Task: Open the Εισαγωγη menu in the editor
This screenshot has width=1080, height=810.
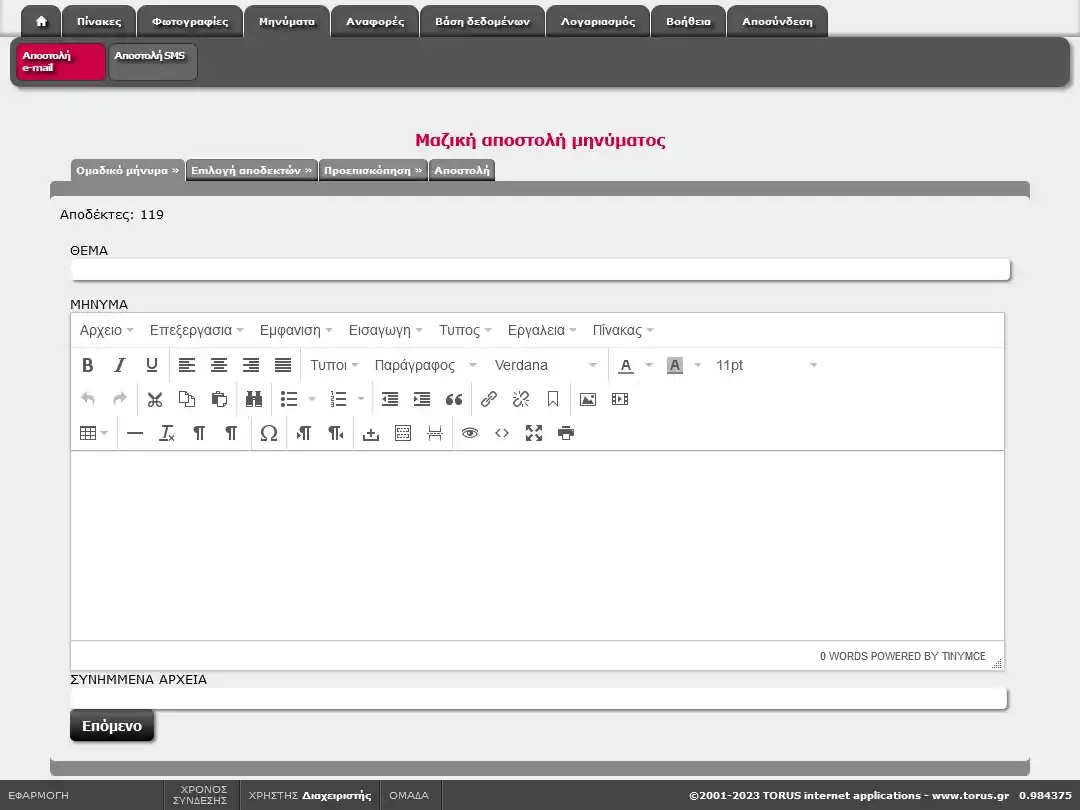Action: click(x=385, y=330)
